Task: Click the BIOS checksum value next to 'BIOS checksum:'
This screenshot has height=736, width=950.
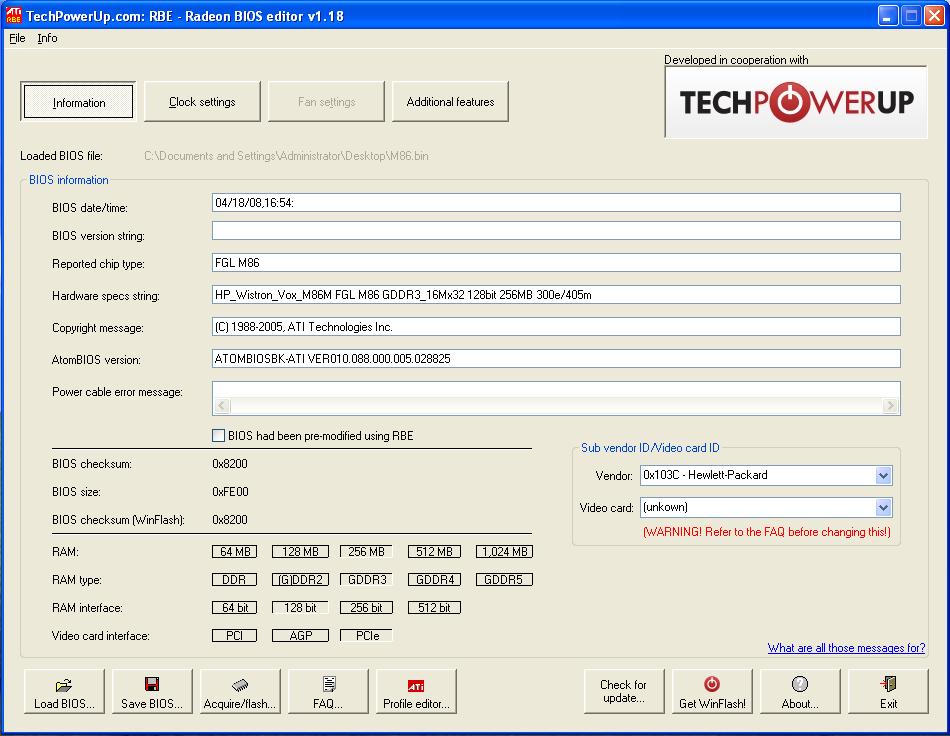Action: [230, 464]
